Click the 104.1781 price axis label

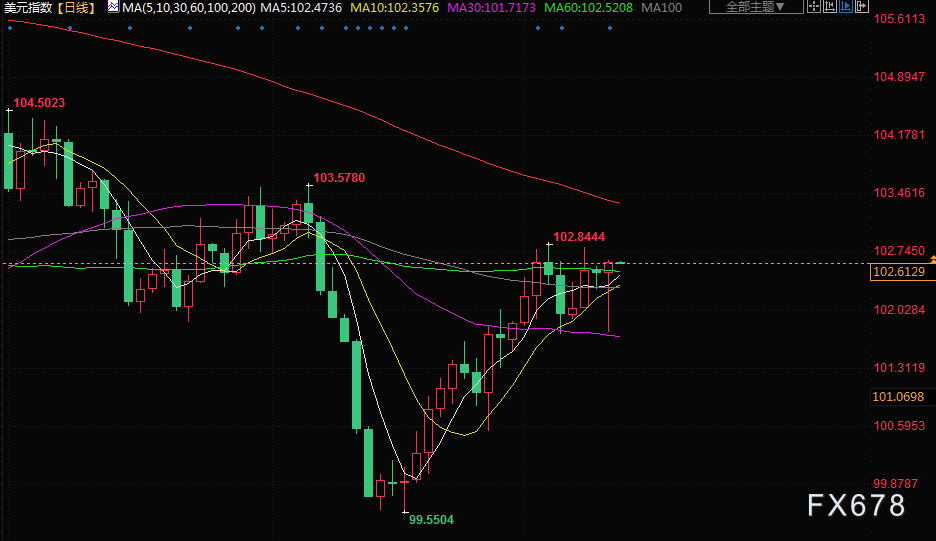coord(900,135)
